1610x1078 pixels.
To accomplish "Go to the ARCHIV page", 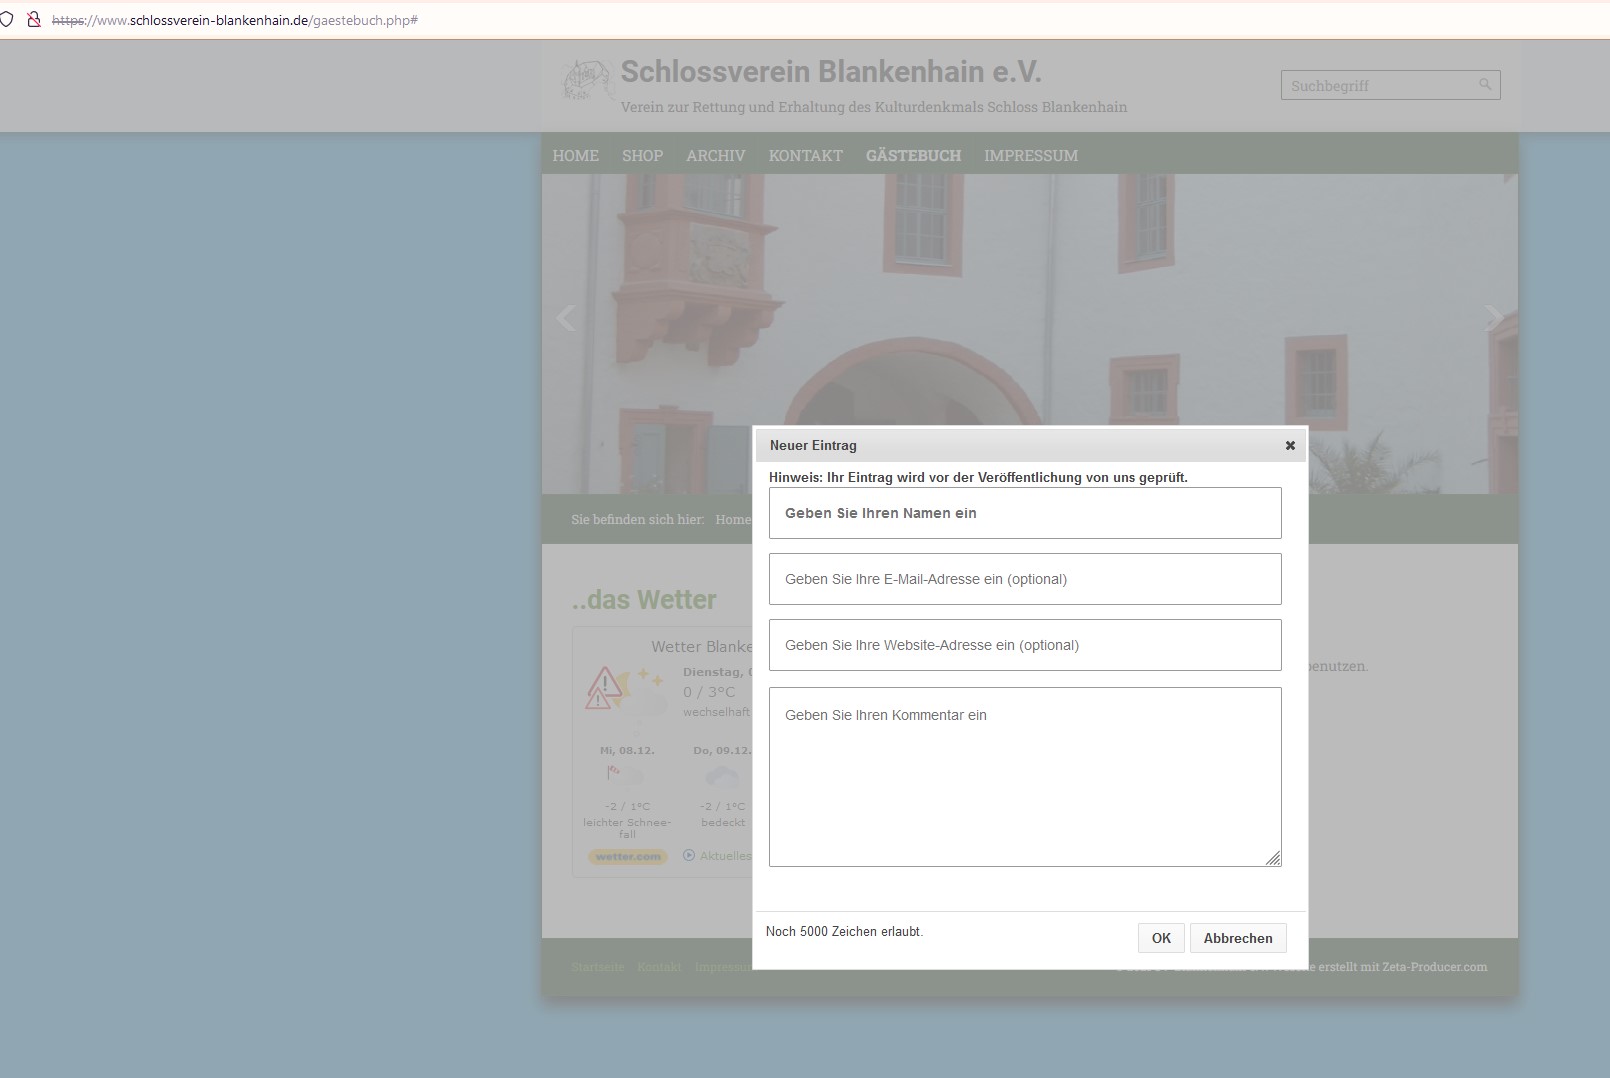I will [x=715, y=155].
